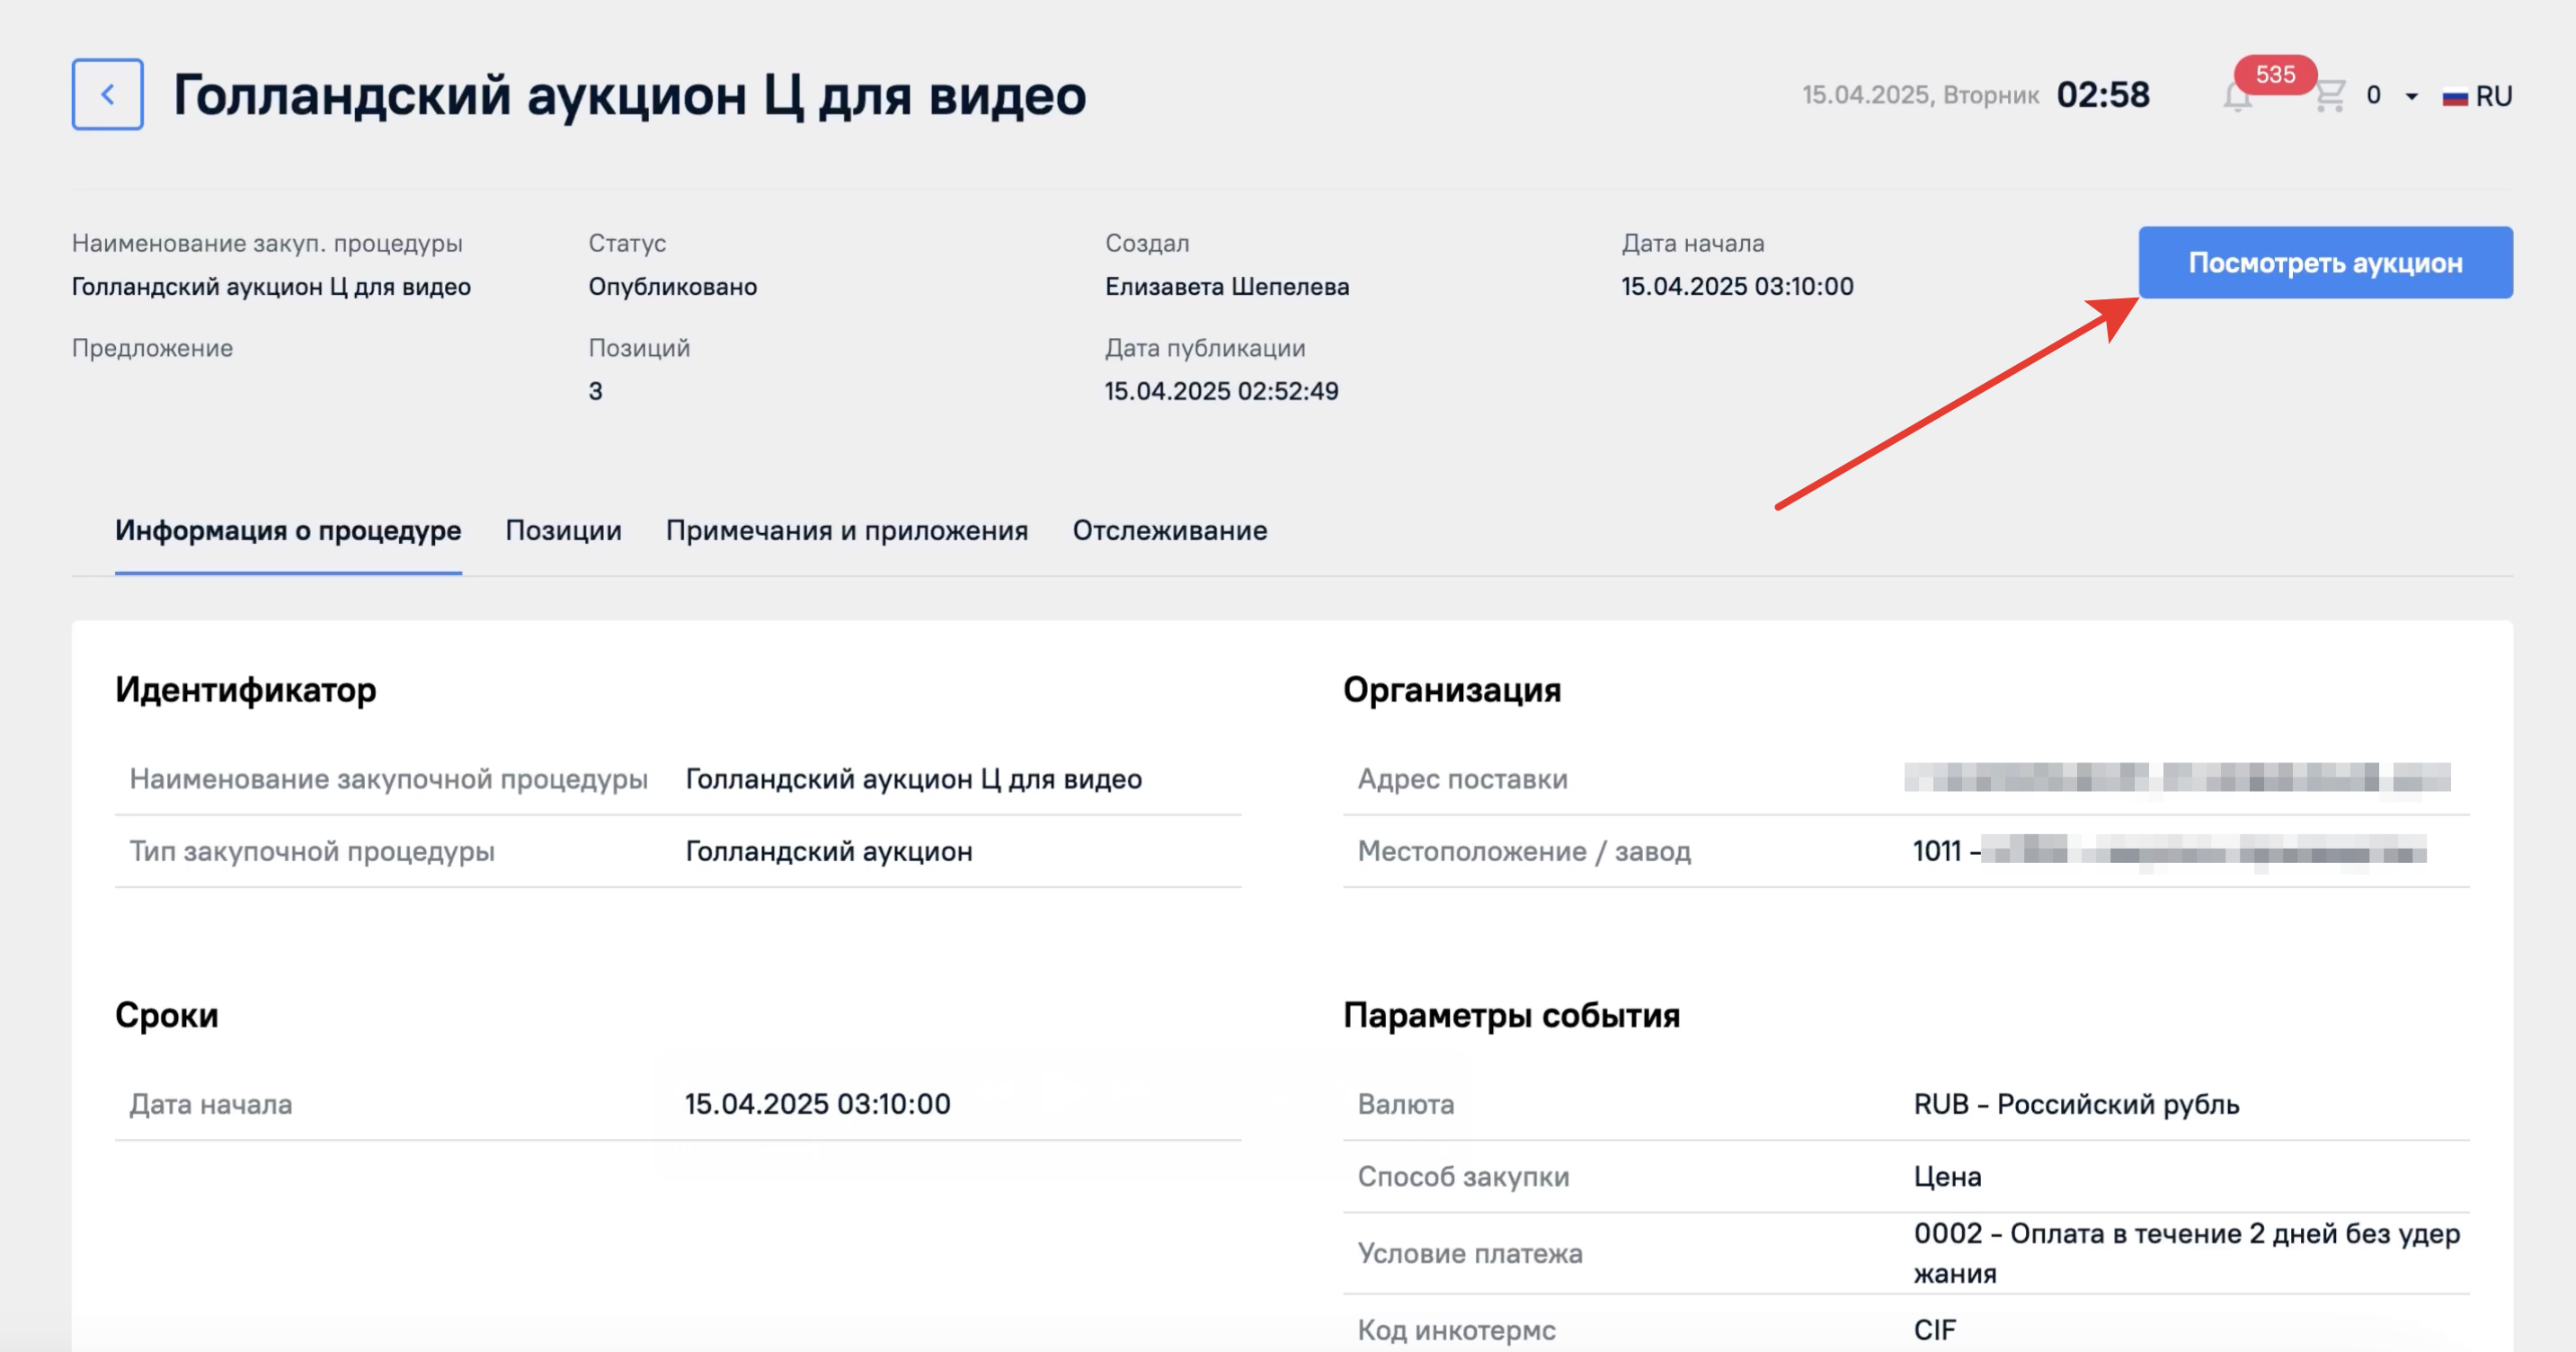Open the RU language selector
The width and height of the screenshot is (2576, 1352).
pos(2493,96)
